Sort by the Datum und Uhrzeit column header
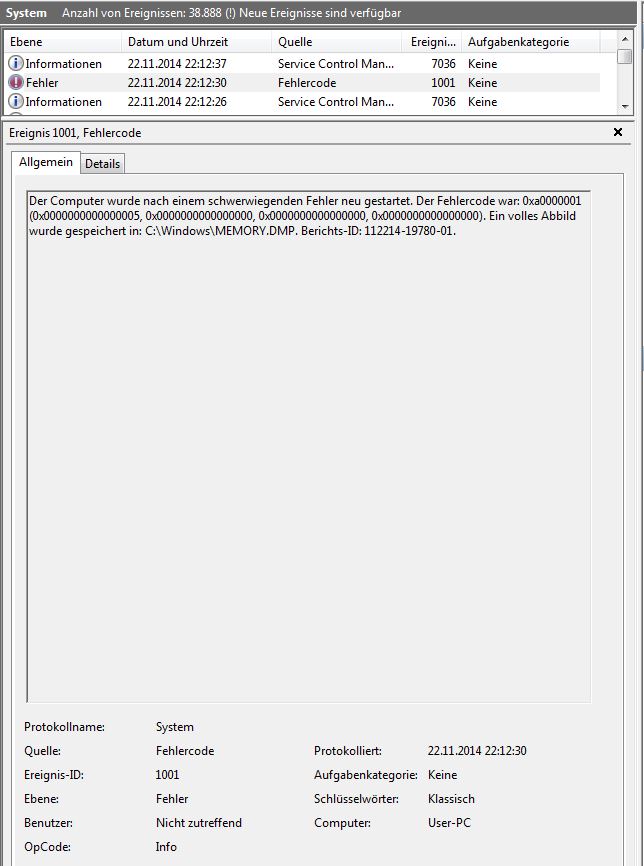 pyautogui.click(x=195, y=42)
